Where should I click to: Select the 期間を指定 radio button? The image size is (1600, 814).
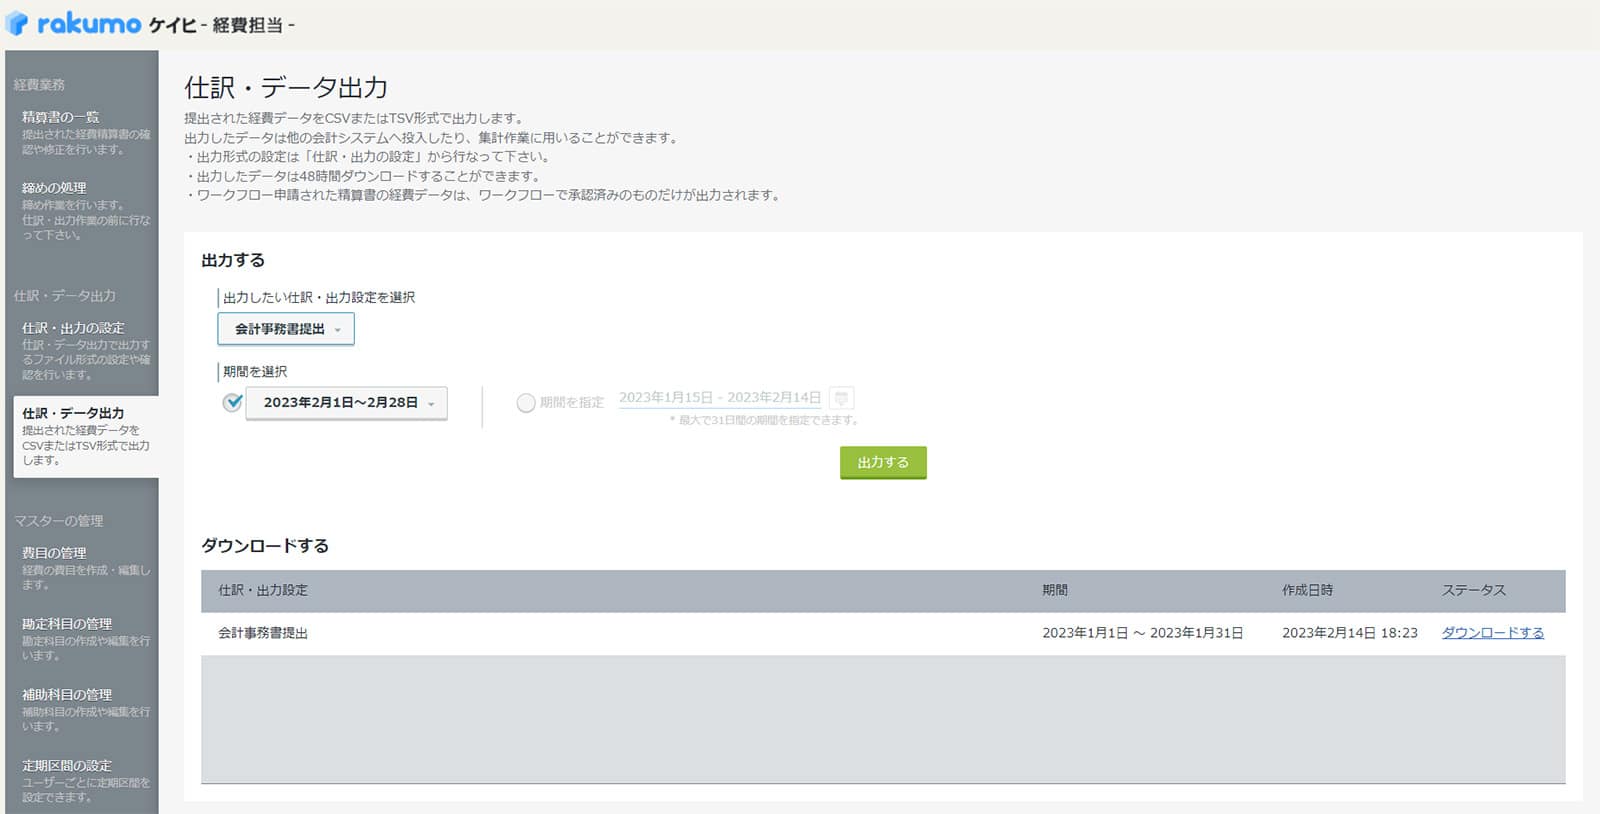click(x=526, y=403)
